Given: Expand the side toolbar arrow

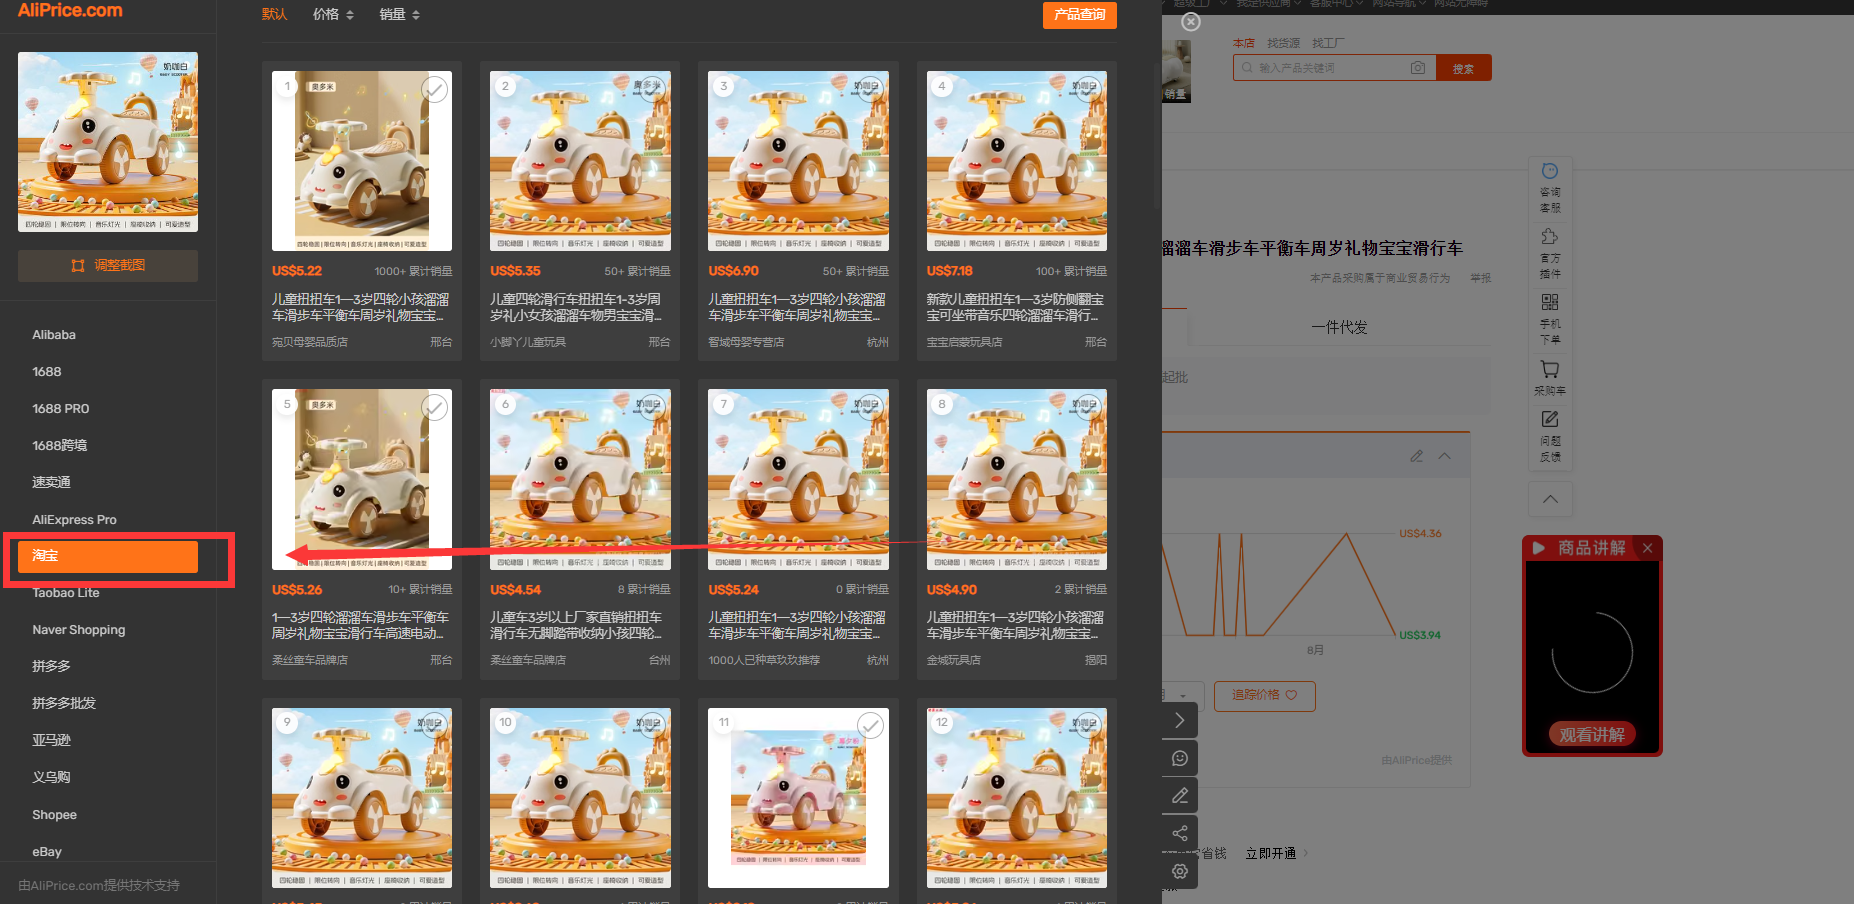Looking at the screenshot, I should pyautogui.click(x=1180, y=720).
